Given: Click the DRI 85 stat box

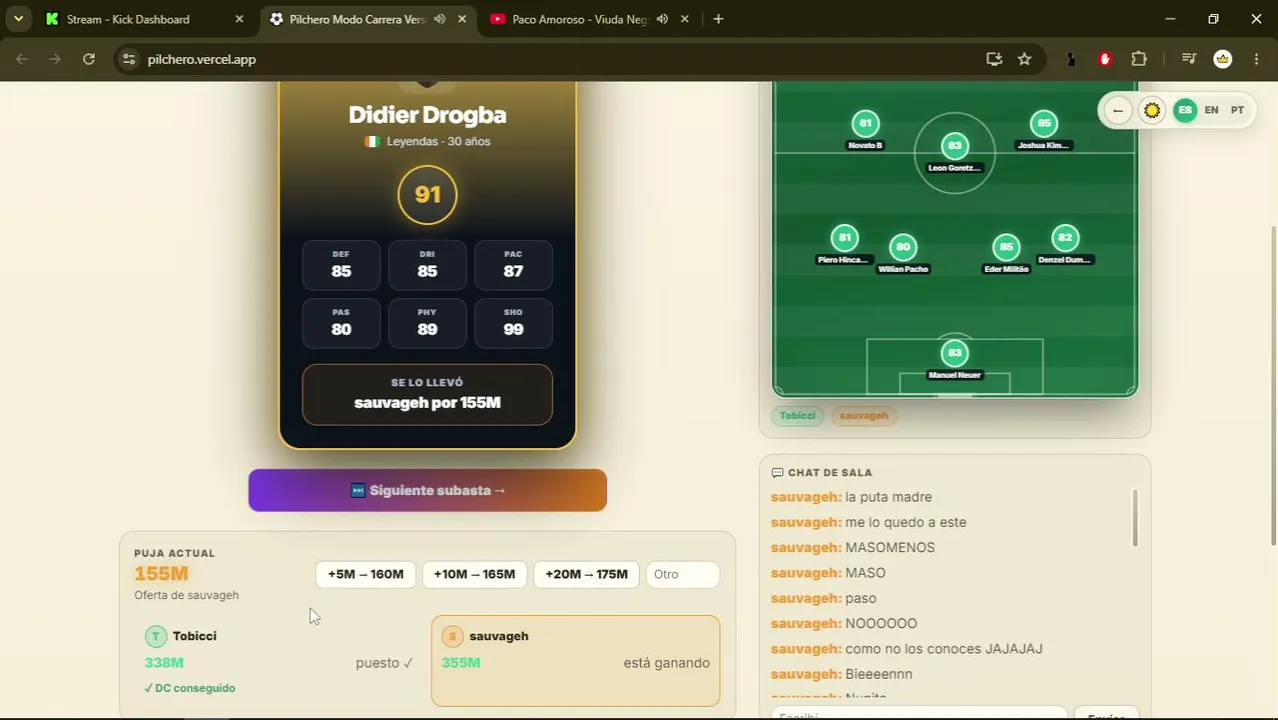Looking at the screenshot, I should tap(427, 265).
